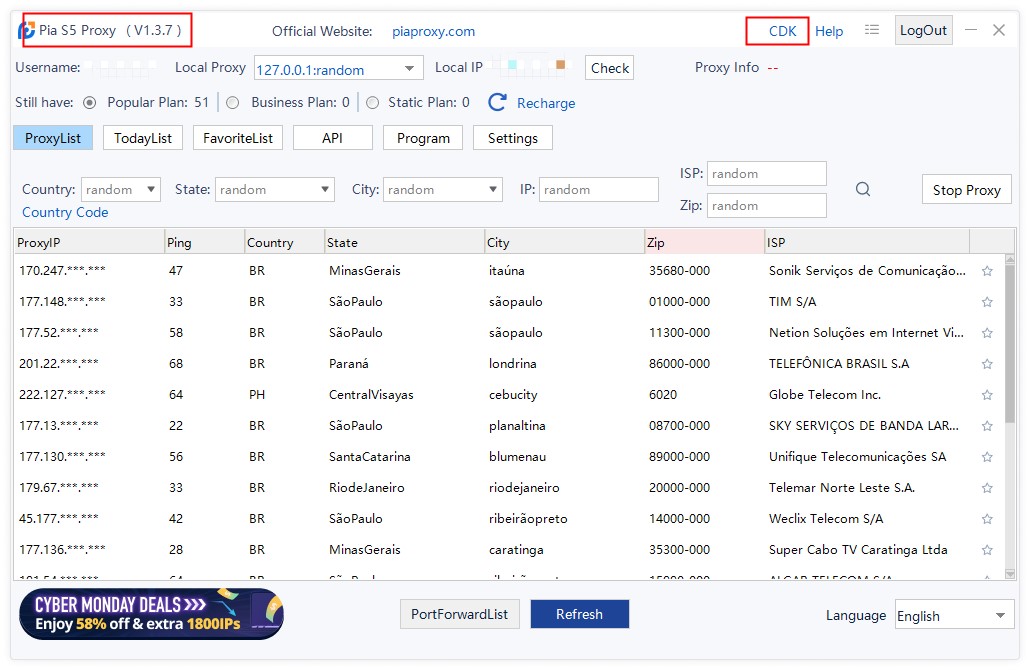Star the Globe Telecom proxy row
The width and height of the screenshot is (1030, 670).
[987, 395]
